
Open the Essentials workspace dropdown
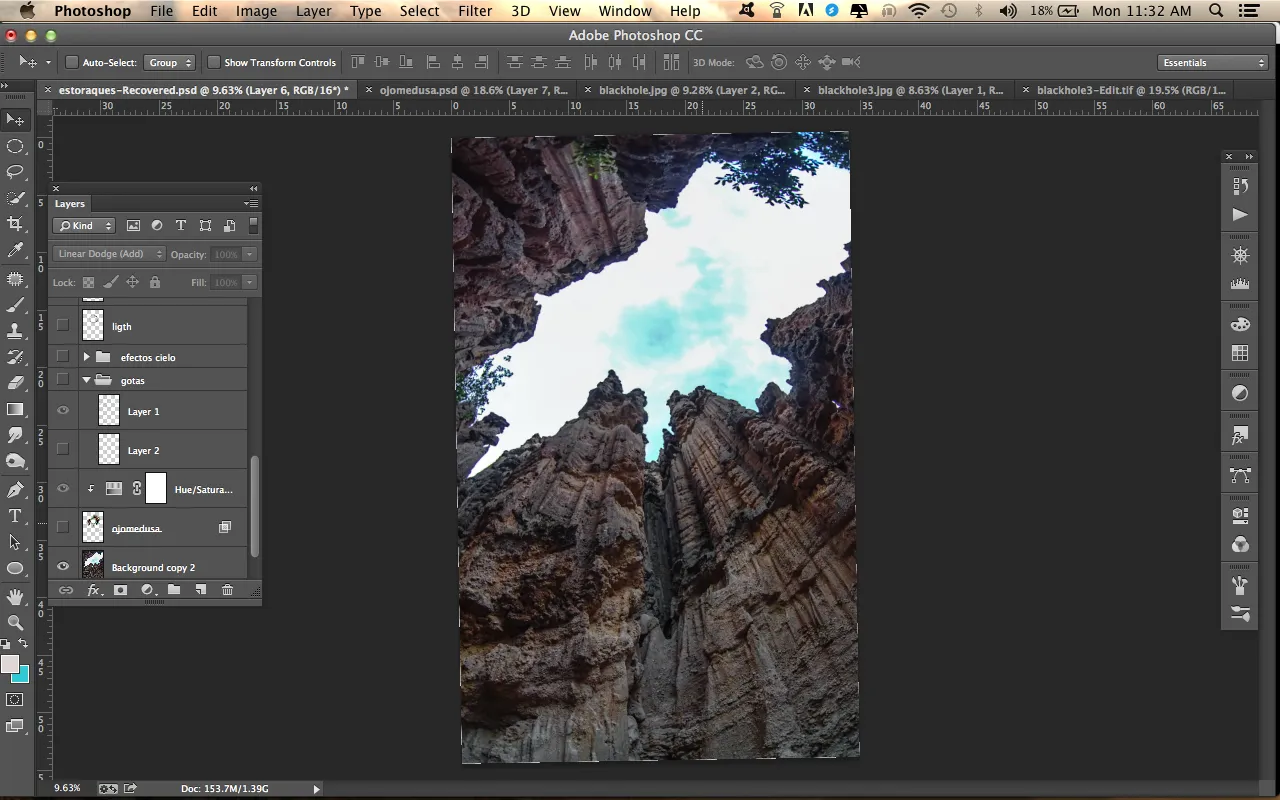[1214, 62]
